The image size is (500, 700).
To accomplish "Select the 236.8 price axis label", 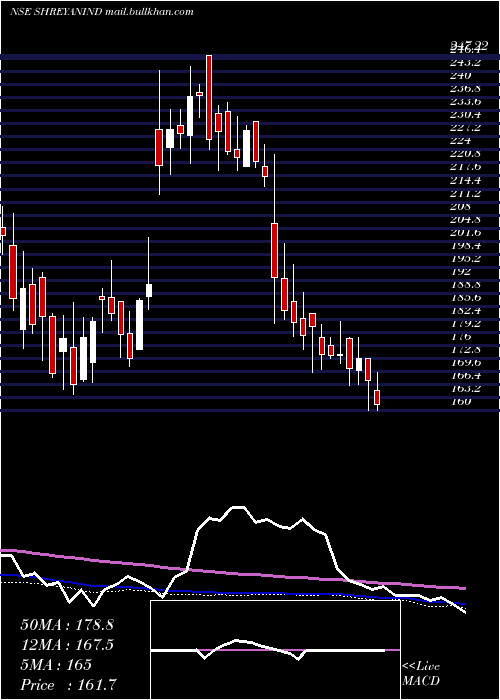I will (x=465, y=89).
